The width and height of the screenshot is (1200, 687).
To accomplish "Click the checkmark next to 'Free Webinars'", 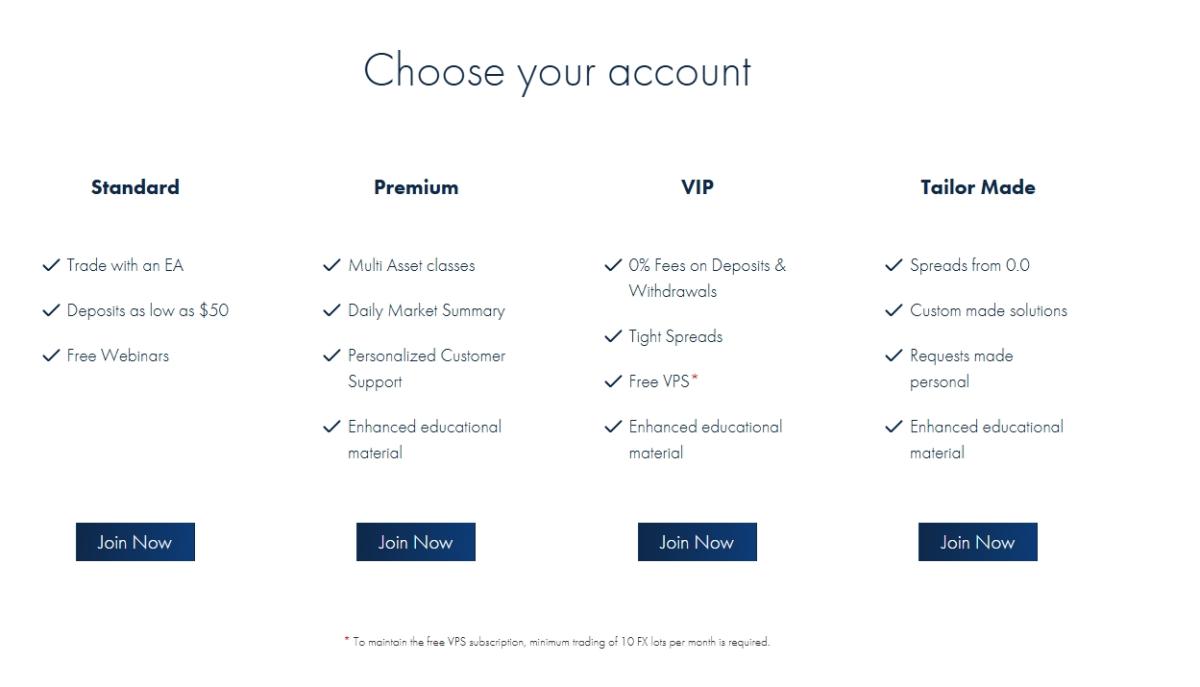I will [50, 355].
